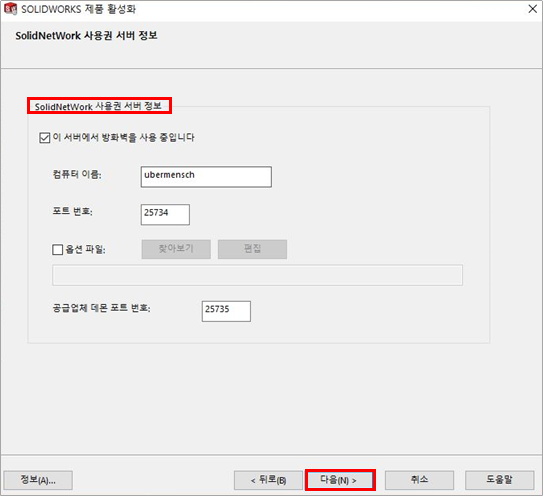
Task: Close the SOLIDWORKS activation dialog window
Action: pyautogui.click(x=533, y=9)
